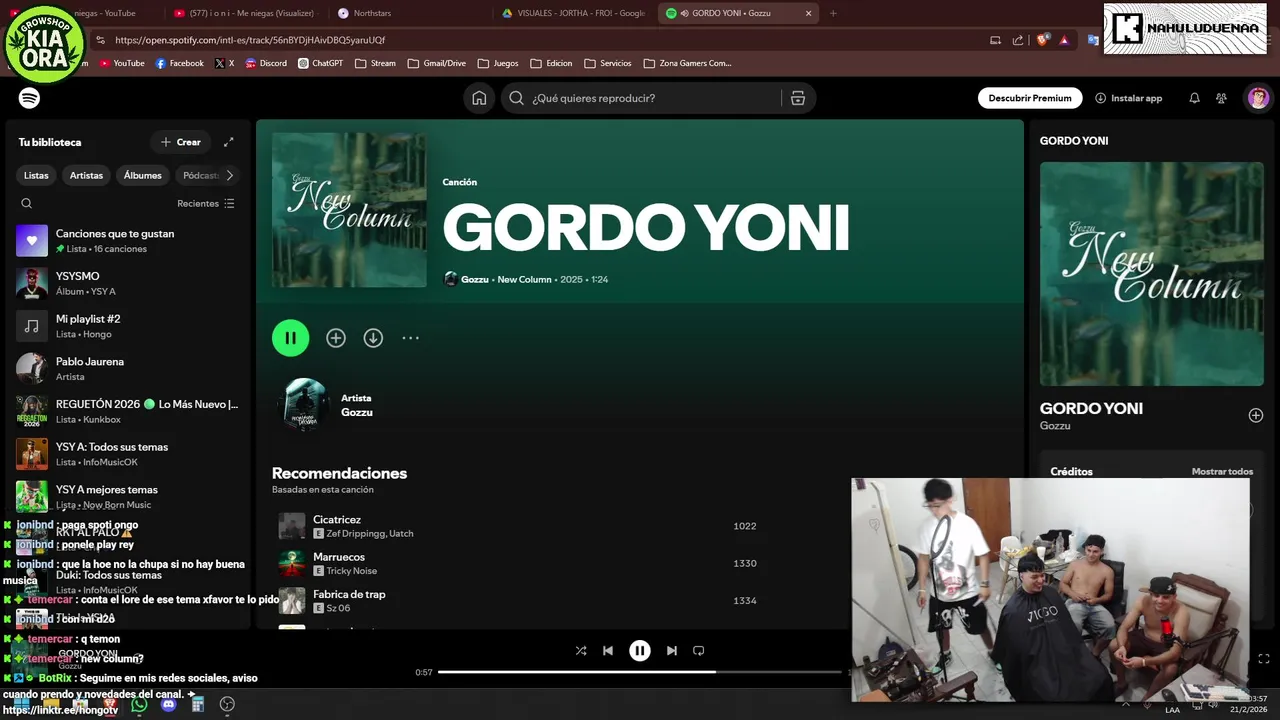The image size is (1280, 720).
Task: Open Zef Drippingg artist link
Action: click(x=358, y=534)
